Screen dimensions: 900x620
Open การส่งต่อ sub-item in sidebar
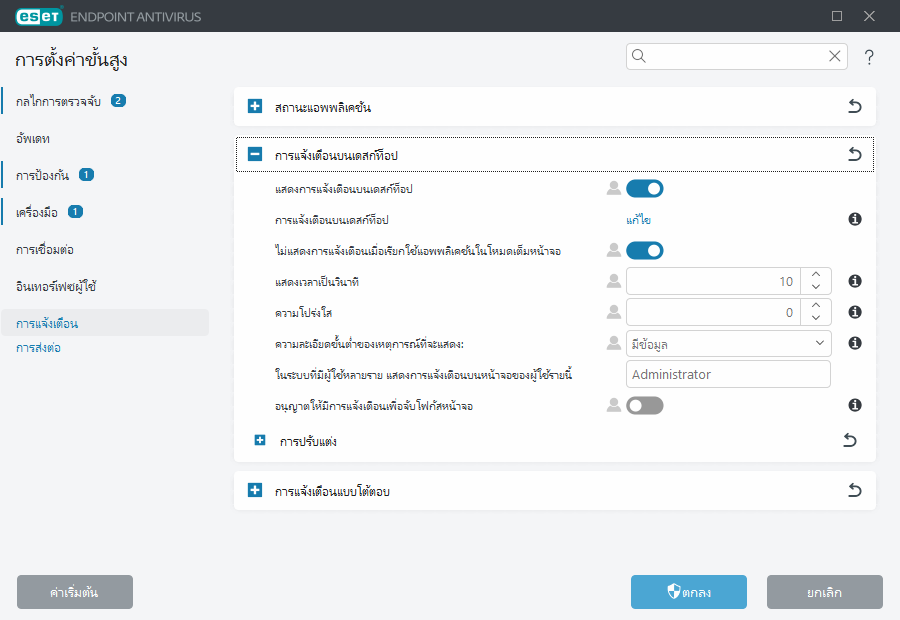[38, 348]
